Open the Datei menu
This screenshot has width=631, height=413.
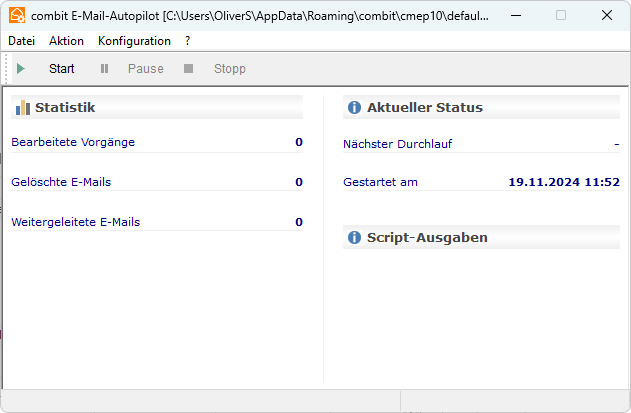(21, 41)
